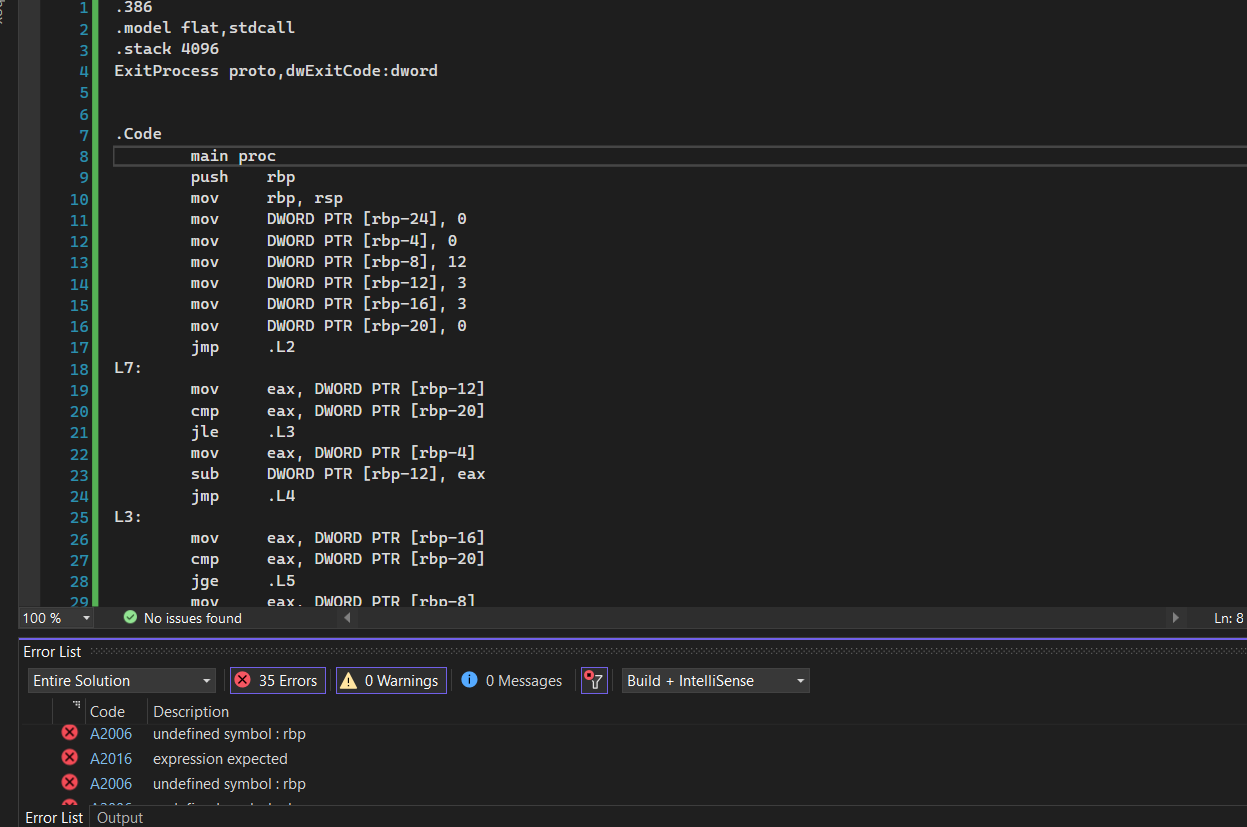Click the red error icon beside 35 Errors
The image size is (1247, 827).
tap(242, 681)
